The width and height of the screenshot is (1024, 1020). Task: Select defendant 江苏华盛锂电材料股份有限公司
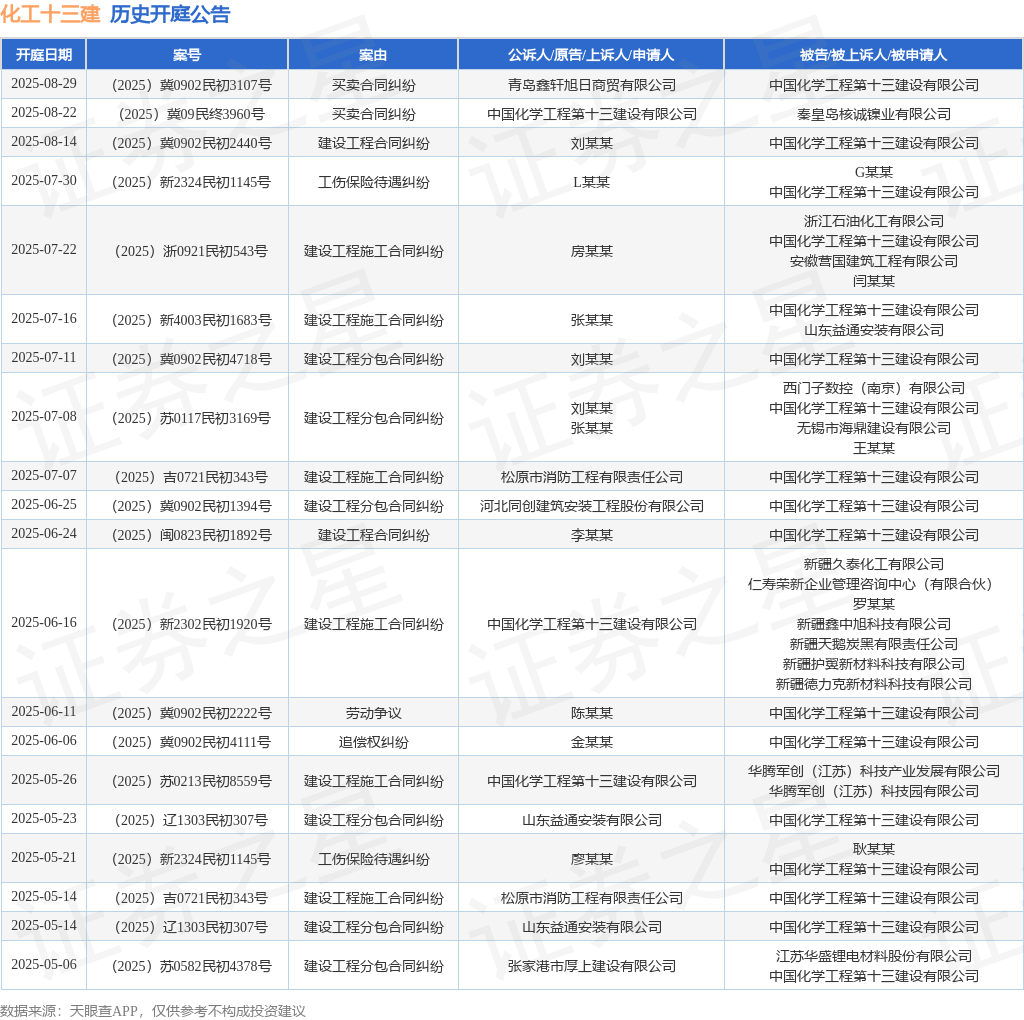(874, 957)
